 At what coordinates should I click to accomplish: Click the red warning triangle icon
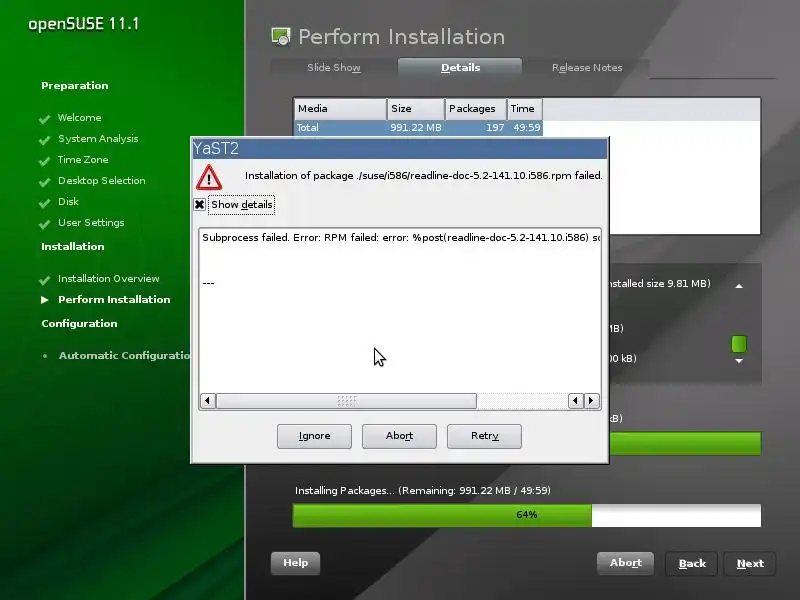209,177
